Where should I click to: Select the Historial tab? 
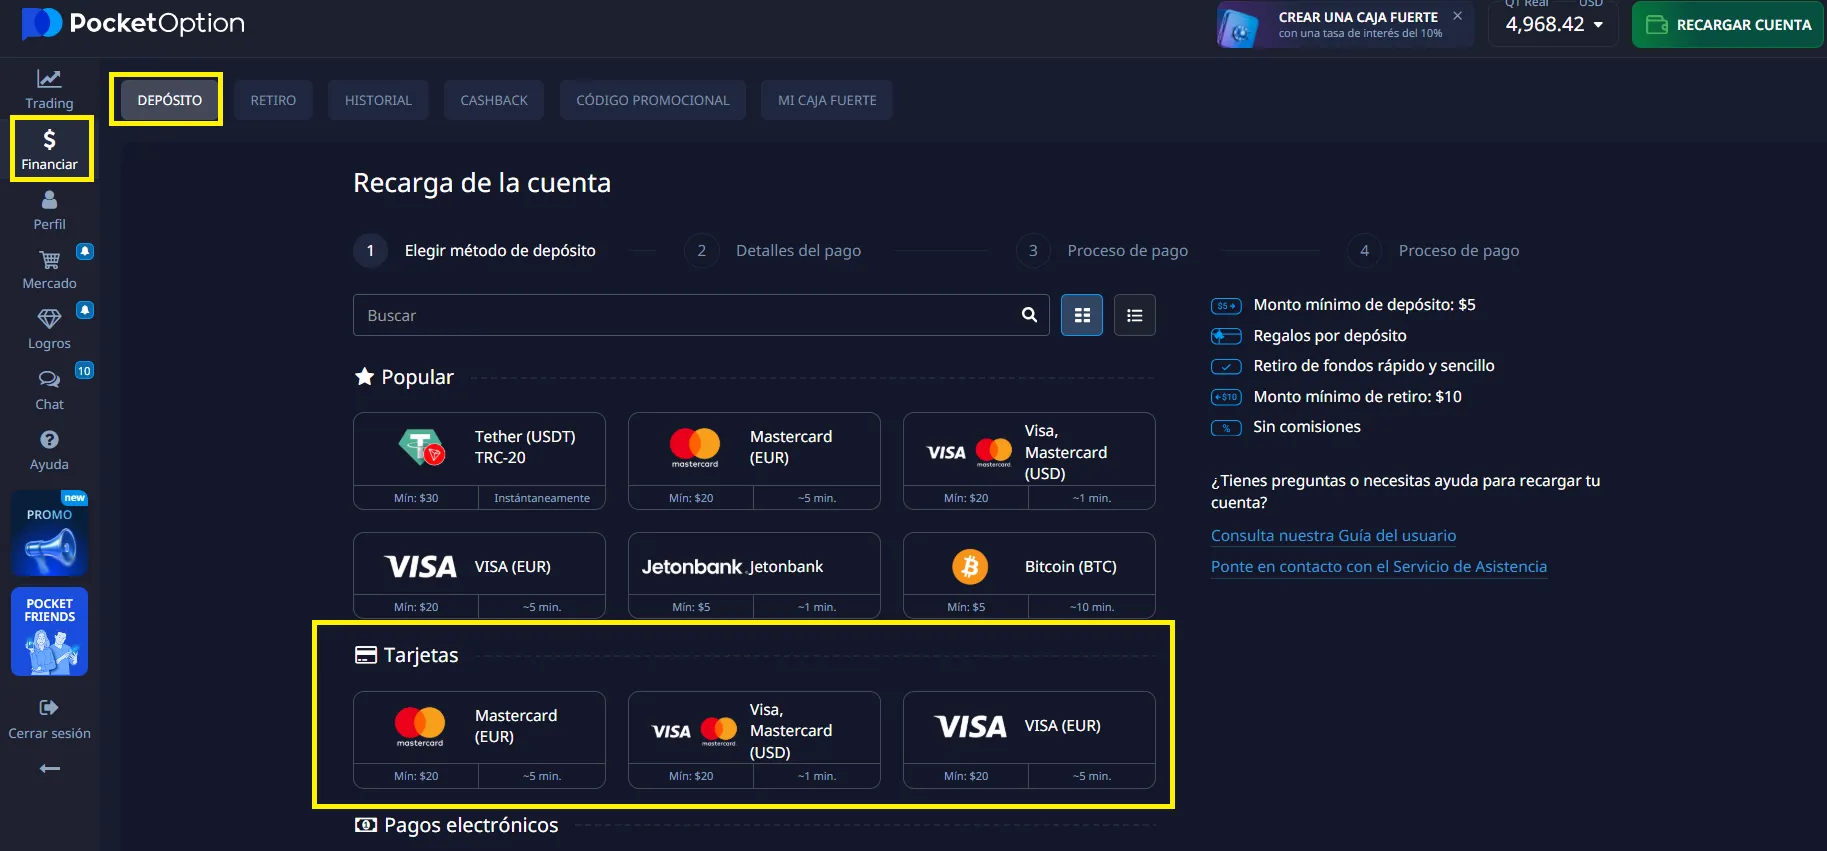coord(378,100)
